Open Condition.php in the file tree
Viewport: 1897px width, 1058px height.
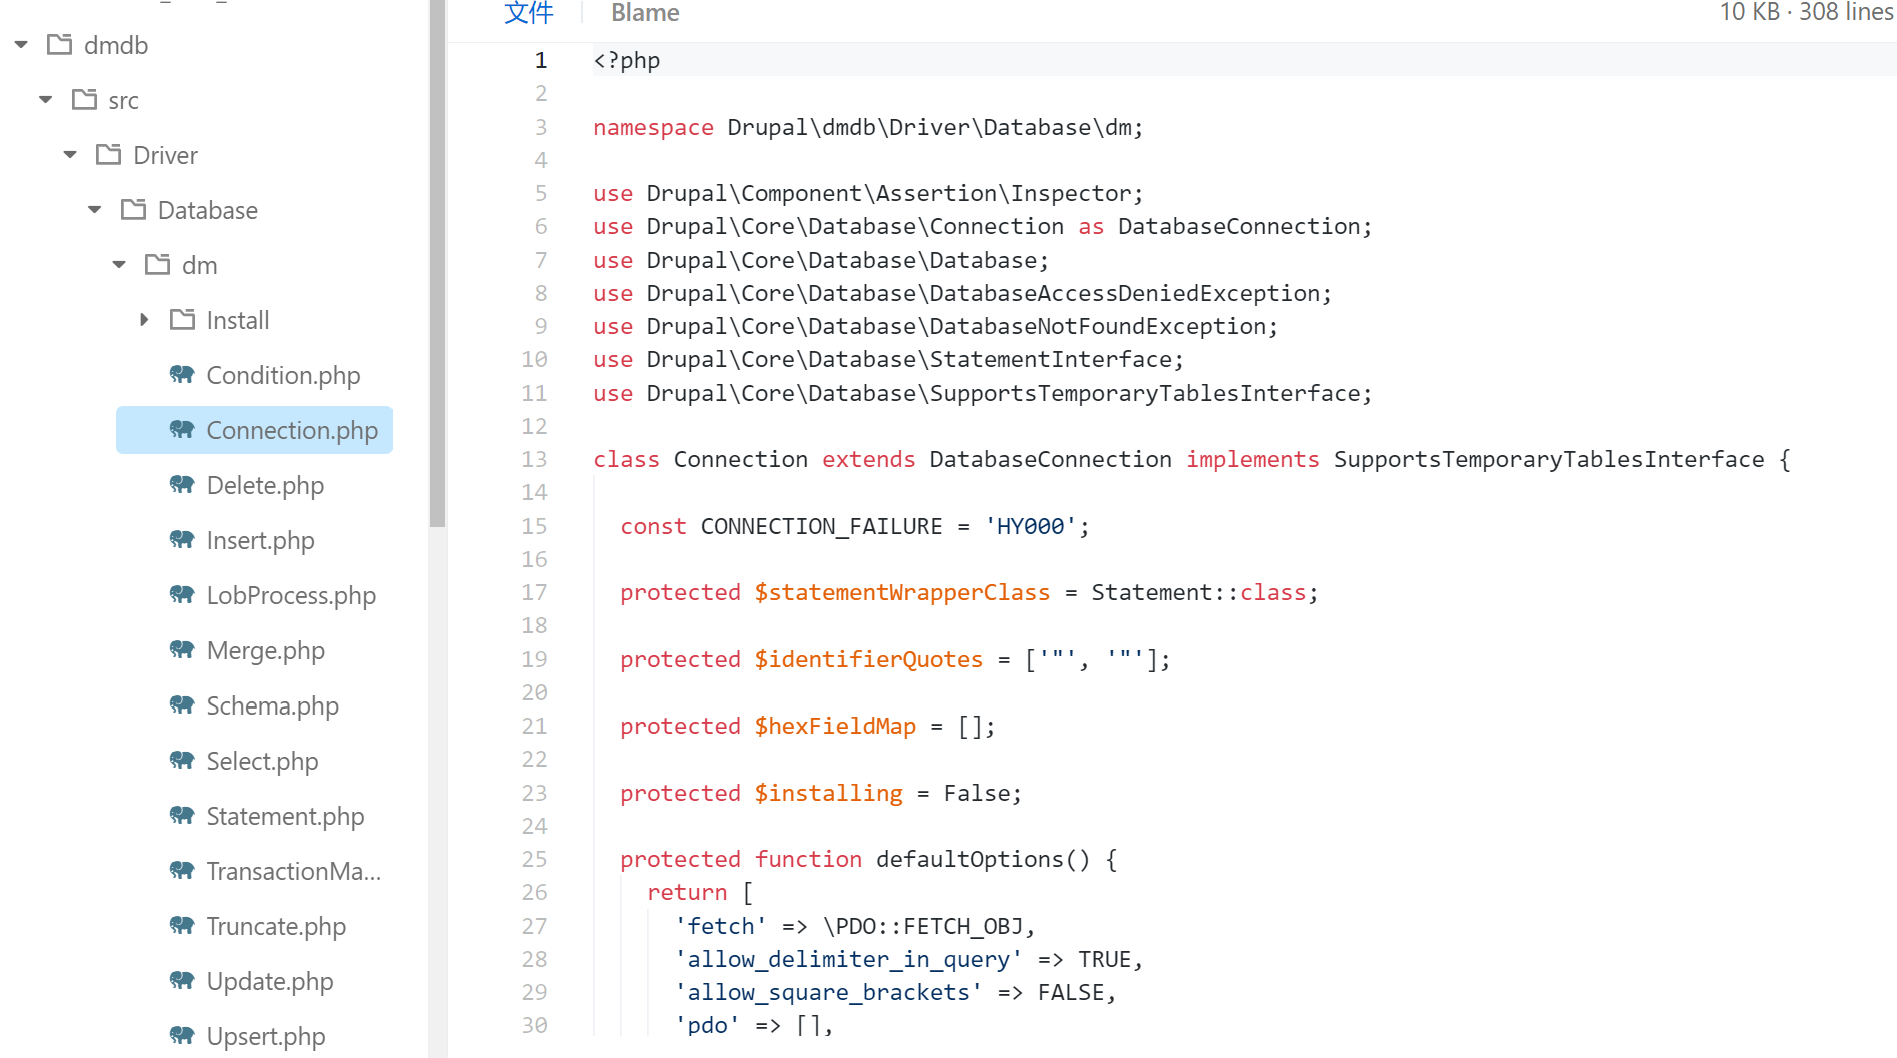(283, 375)
